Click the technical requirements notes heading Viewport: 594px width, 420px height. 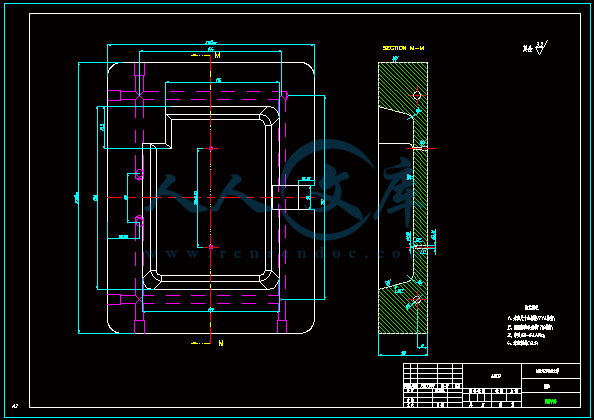coord(532,308)
